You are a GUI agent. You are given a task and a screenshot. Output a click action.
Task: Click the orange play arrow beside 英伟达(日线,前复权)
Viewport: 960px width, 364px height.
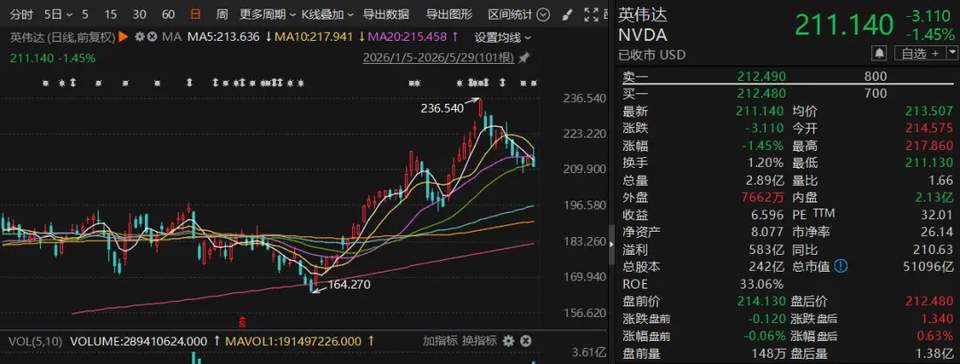coord(123,37)
